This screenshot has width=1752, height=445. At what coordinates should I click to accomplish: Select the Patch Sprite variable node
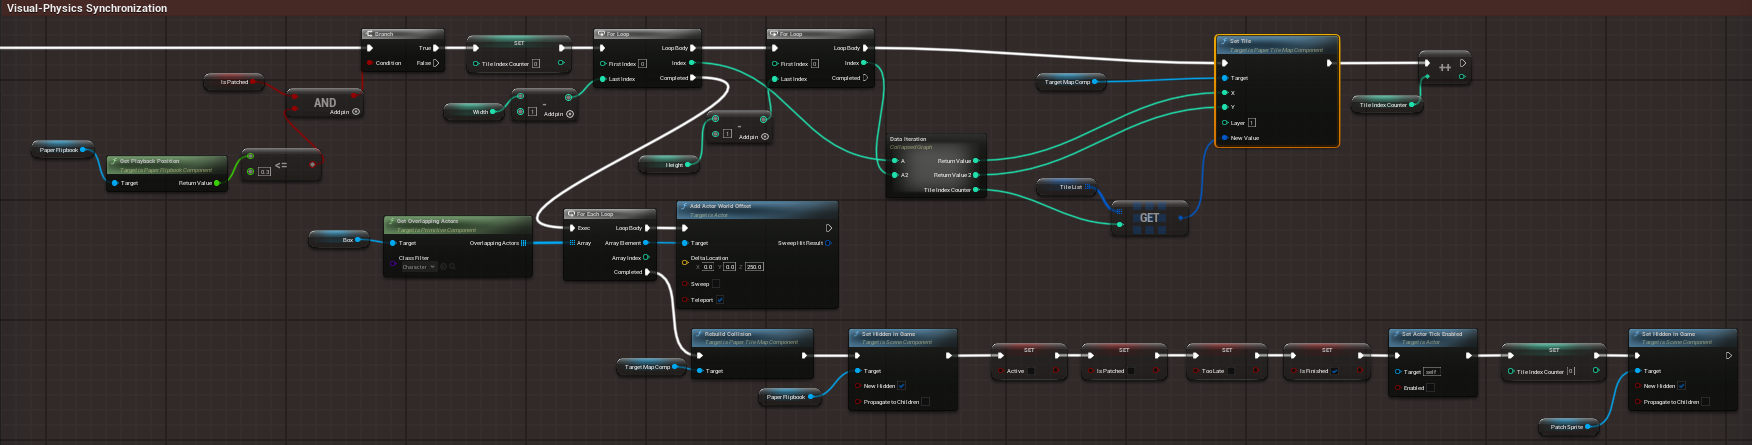(1571, 427)
